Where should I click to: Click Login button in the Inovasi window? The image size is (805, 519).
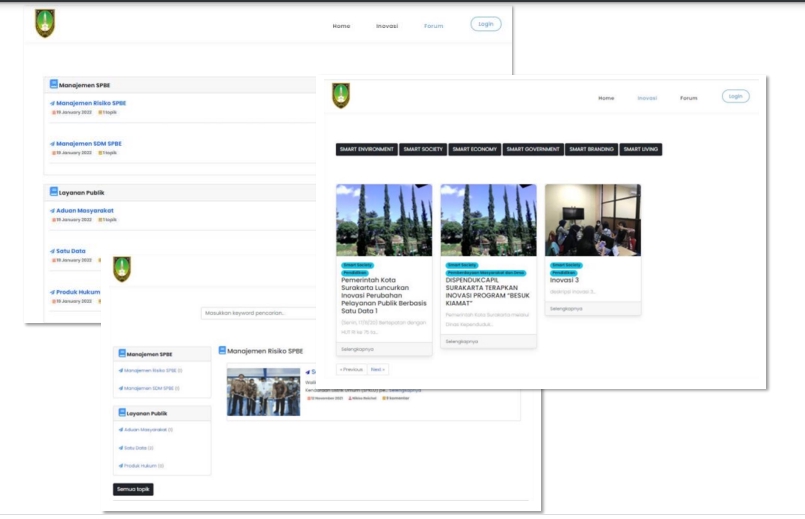coord(735,96)
